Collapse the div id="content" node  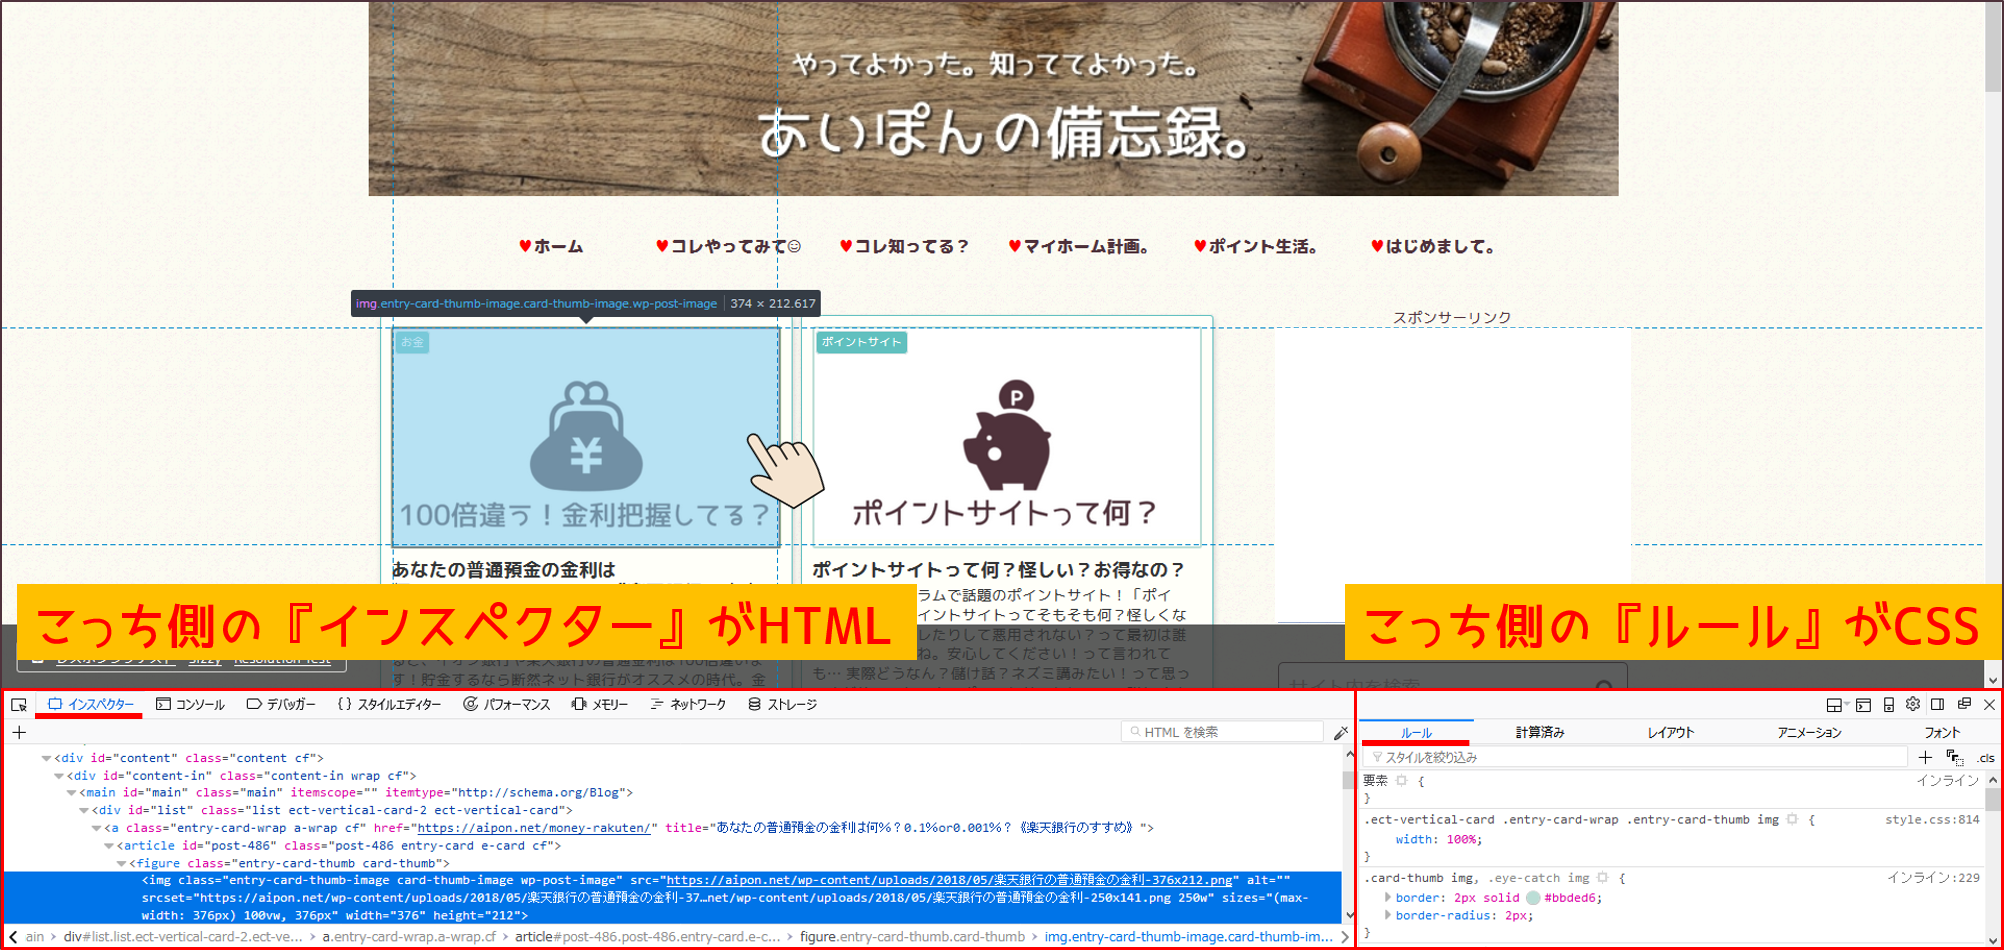(x=46, y=759)
